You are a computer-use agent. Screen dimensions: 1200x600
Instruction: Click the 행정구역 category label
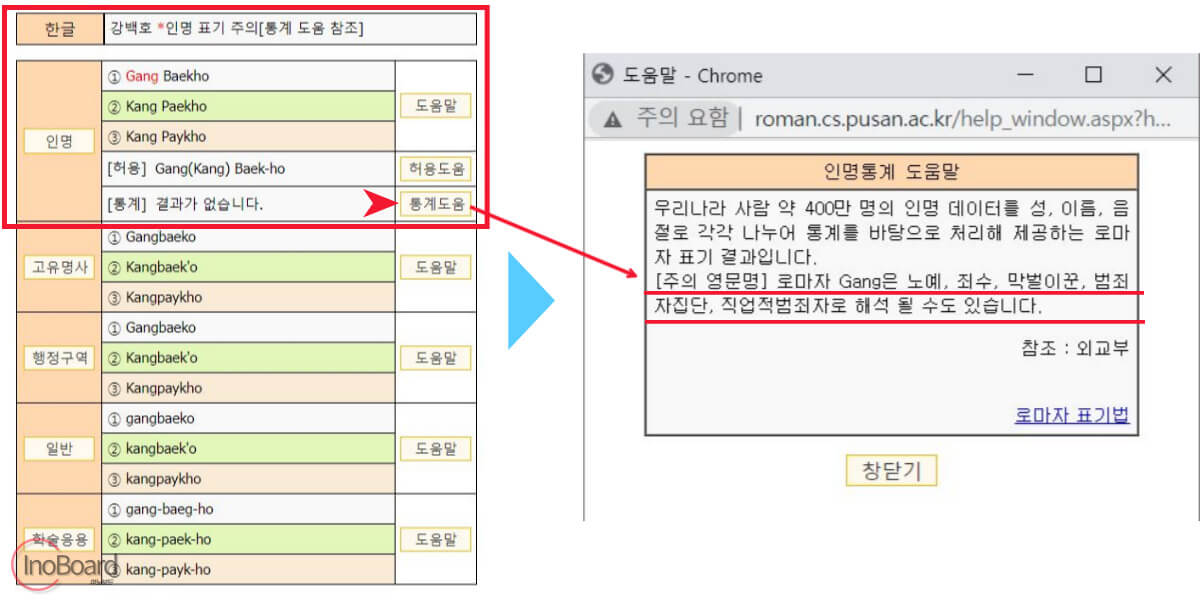coord(60,358)
